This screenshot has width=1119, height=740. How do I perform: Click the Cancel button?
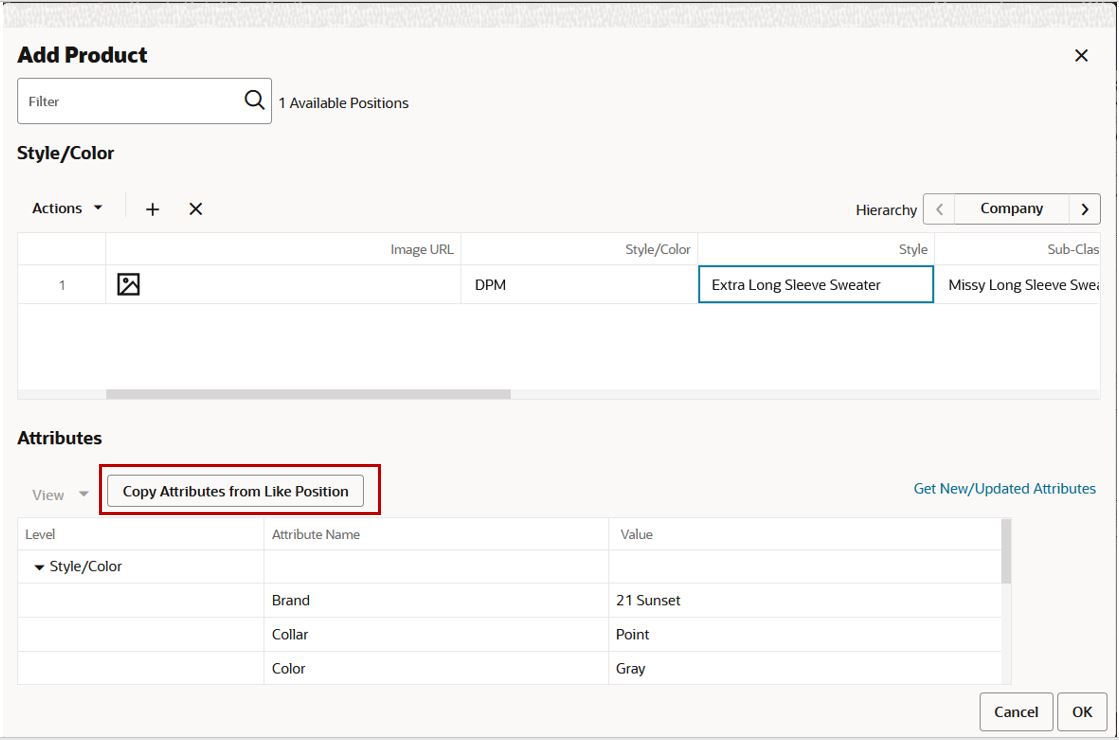(1016, 711)
